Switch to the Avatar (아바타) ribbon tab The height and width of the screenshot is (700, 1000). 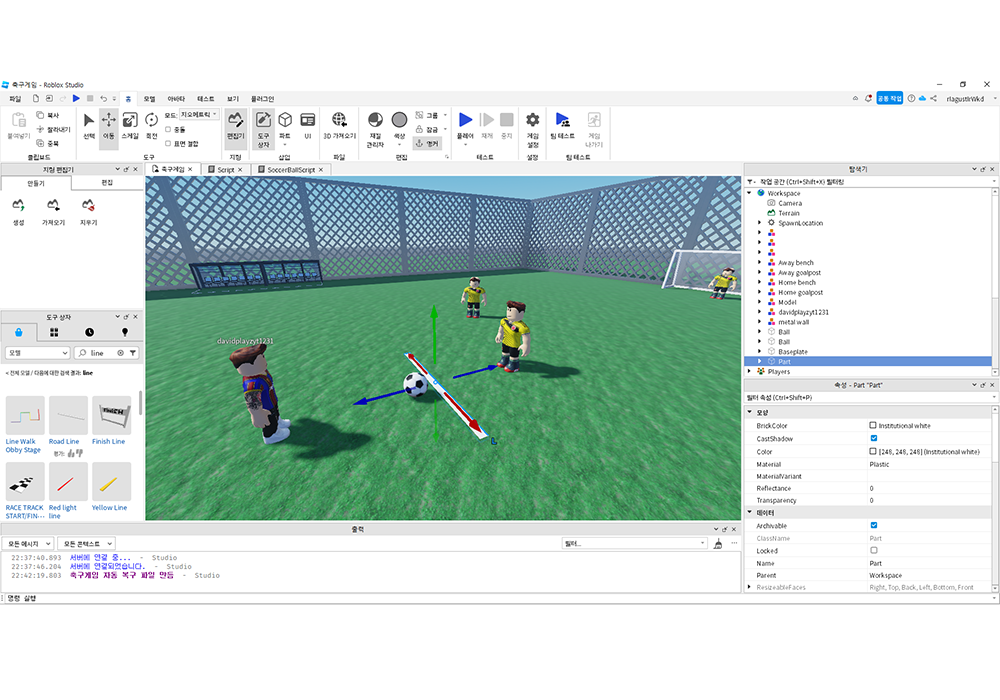[176, 99]
